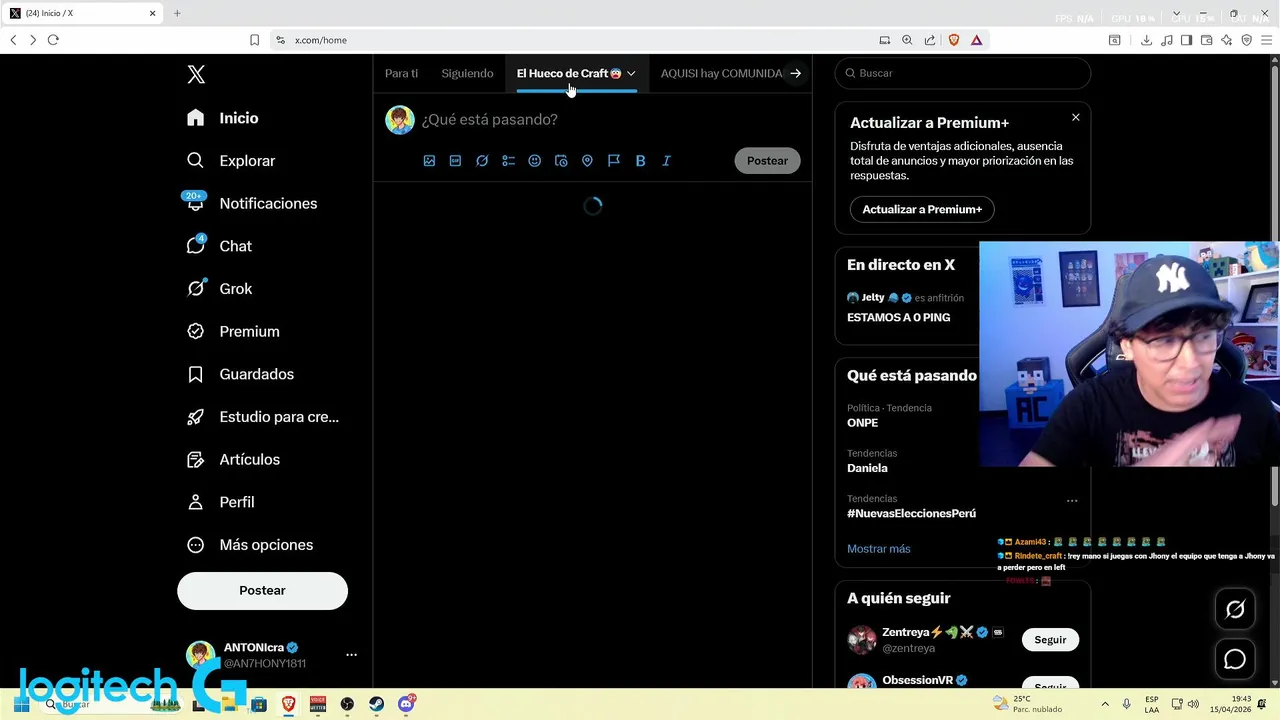Open emoji picker in composer
The width and height of the screenshot is (1280, 720).
[x=534, y=161]
